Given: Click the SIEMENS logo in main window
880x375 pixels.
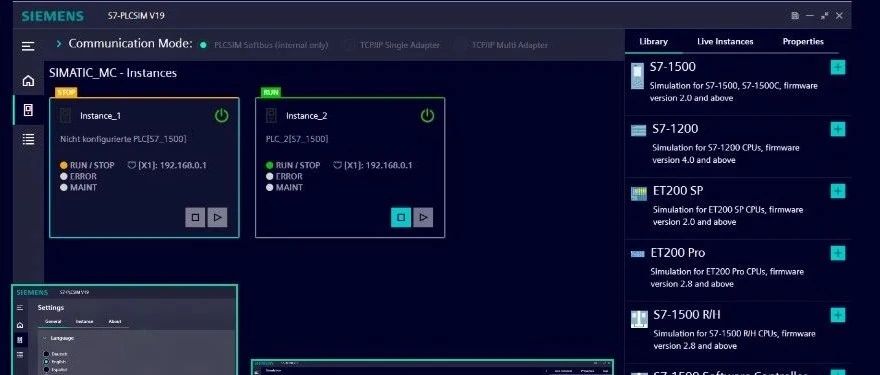Looking at the screenshot, I should (x=53, y=16).
